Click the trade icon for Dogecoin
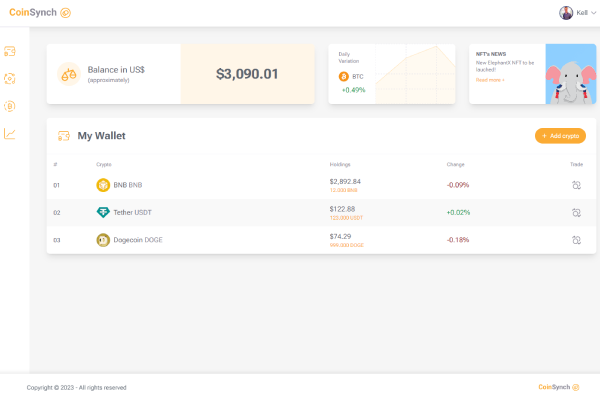 pyautogui.click(x=576, y=240)
